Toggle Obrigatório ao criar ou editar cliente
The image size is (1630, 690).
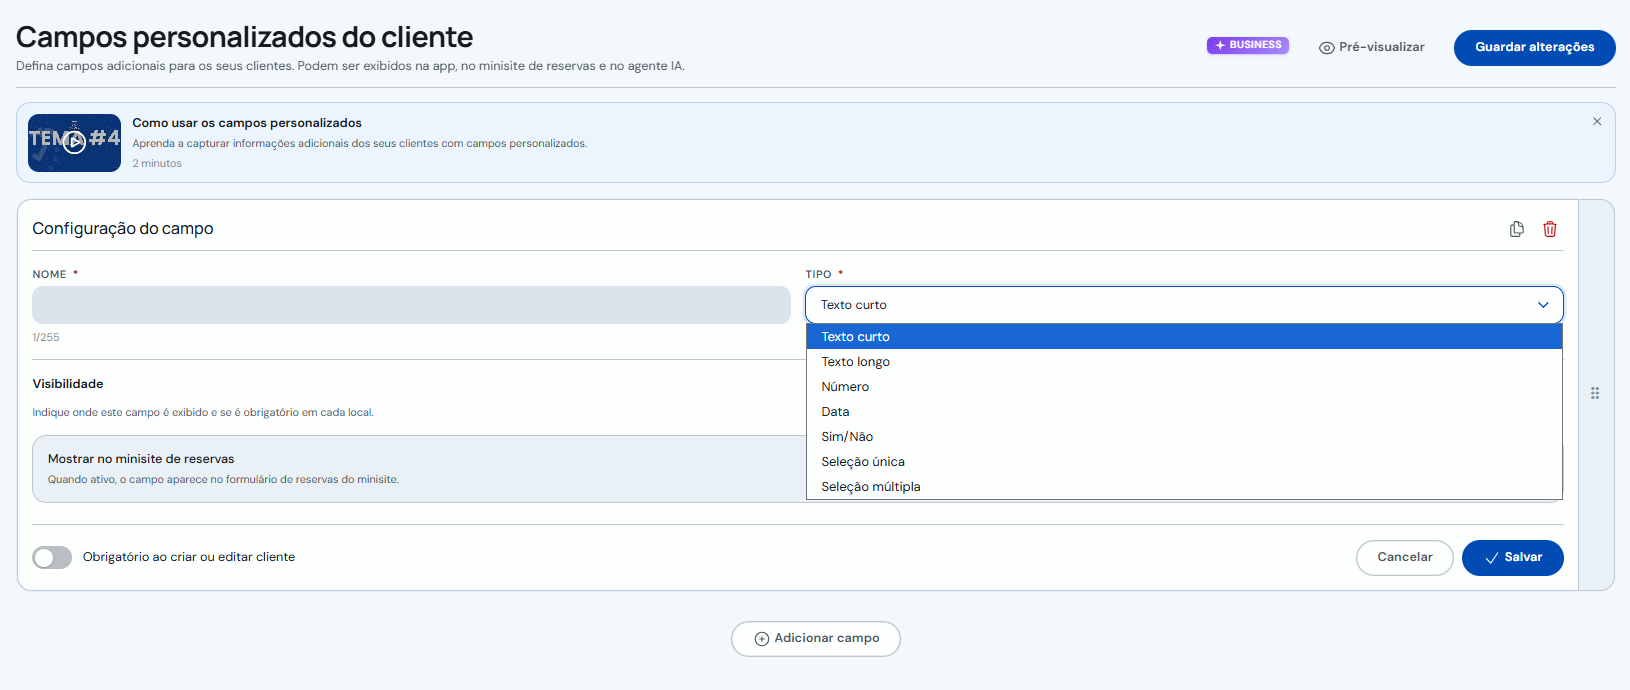point(52,557)
